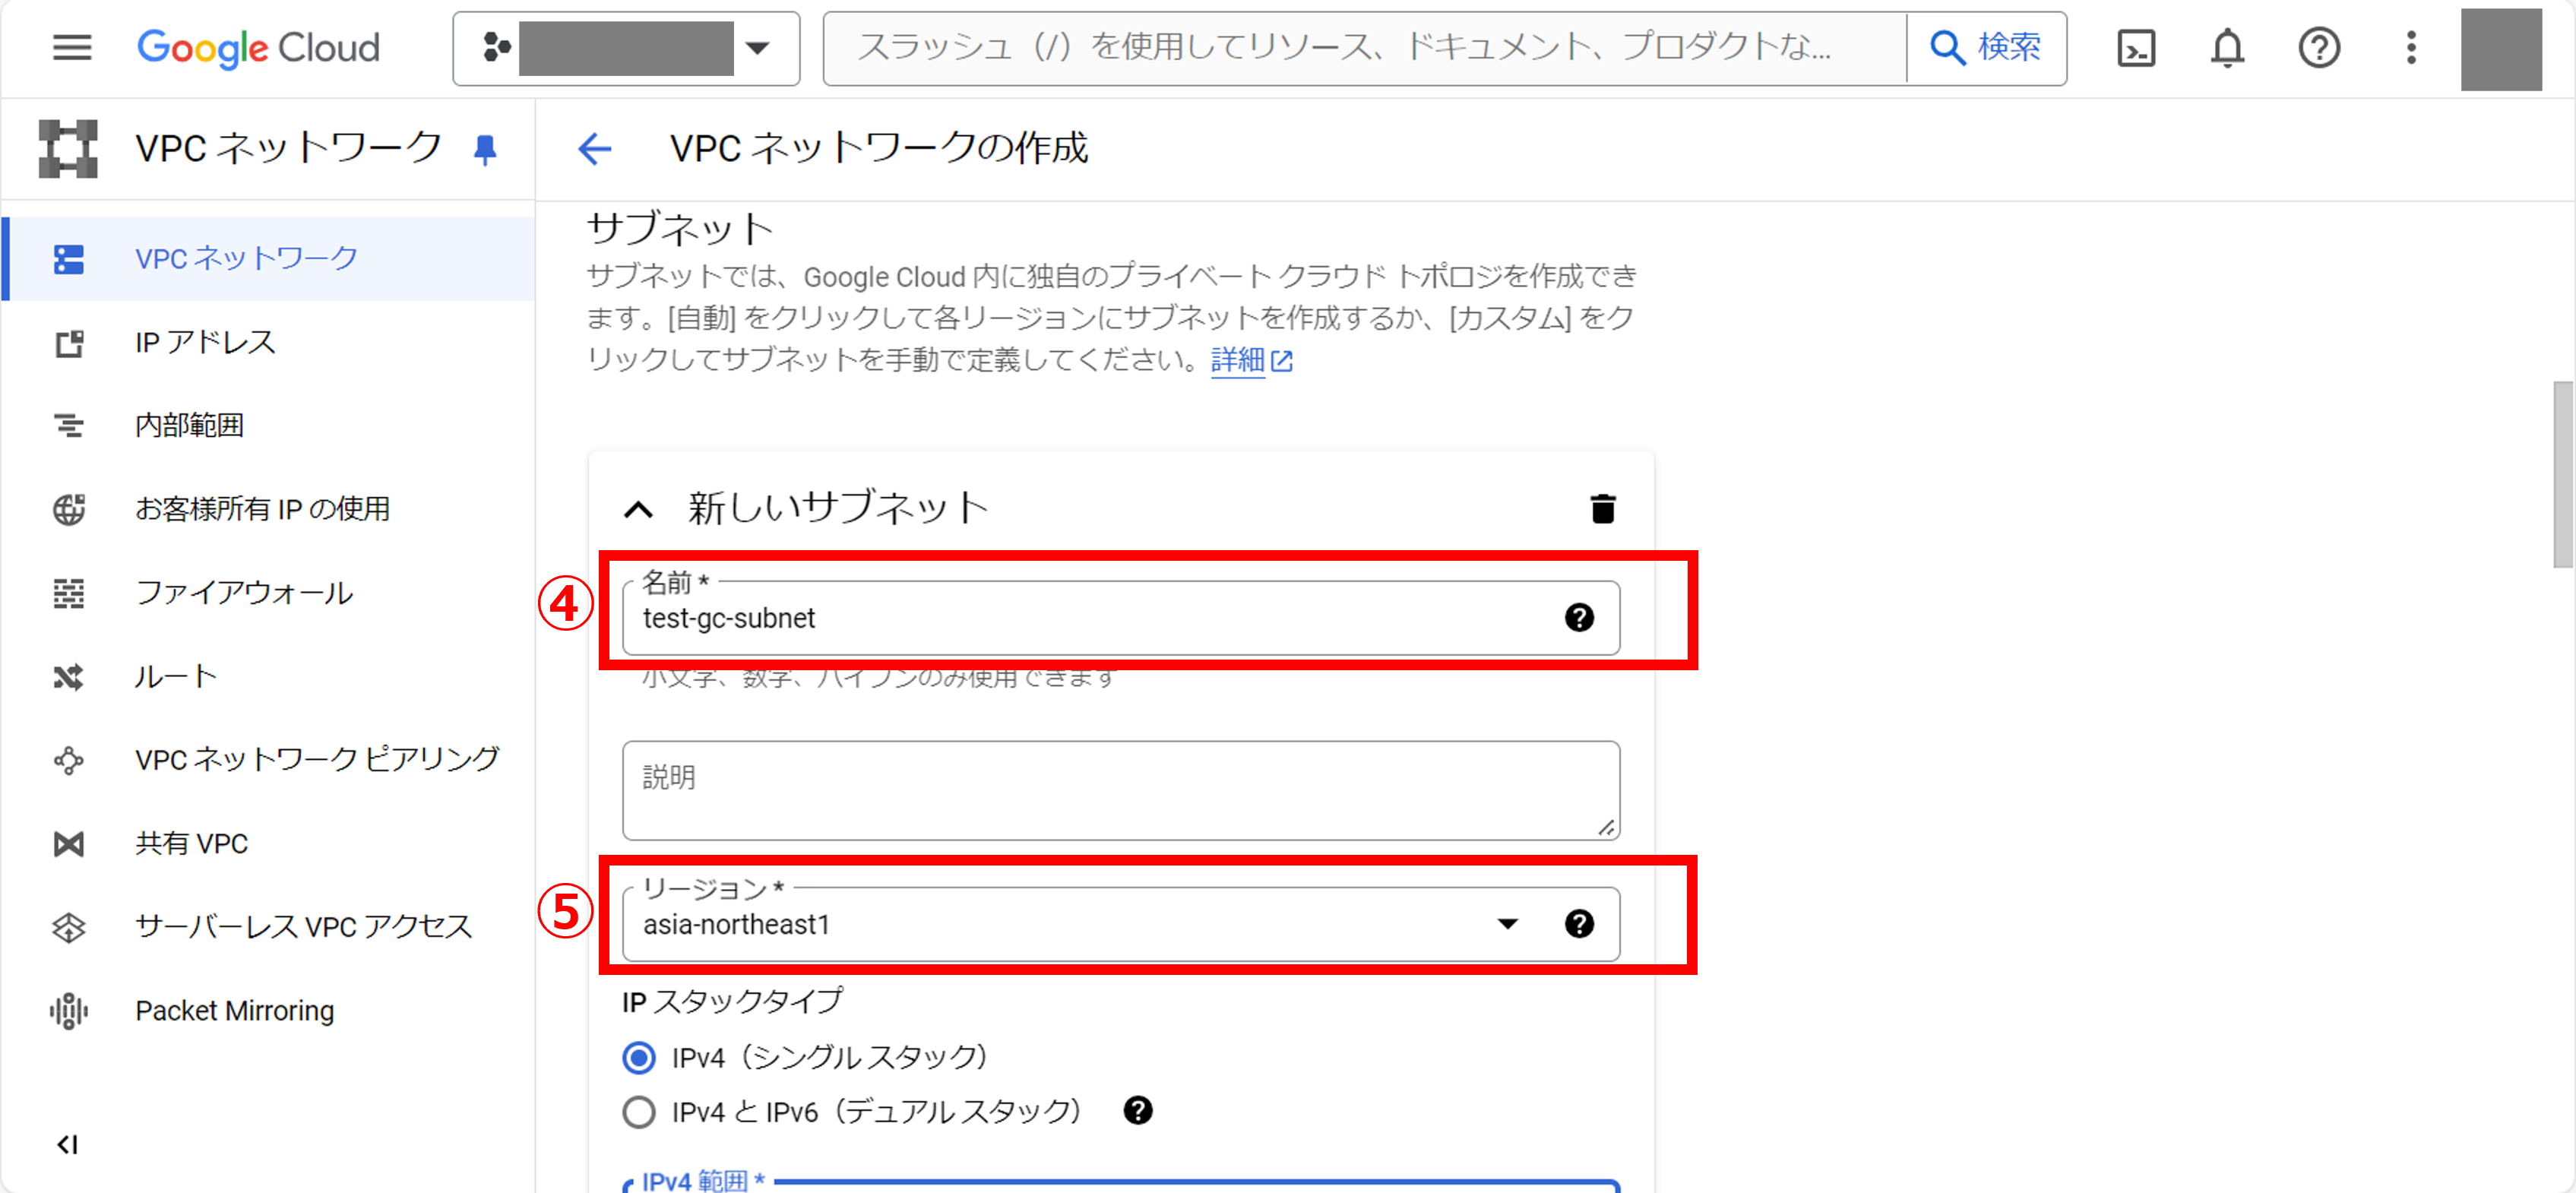Select IPv4 (シングル スタック) radio button

tap(639, 1057)
